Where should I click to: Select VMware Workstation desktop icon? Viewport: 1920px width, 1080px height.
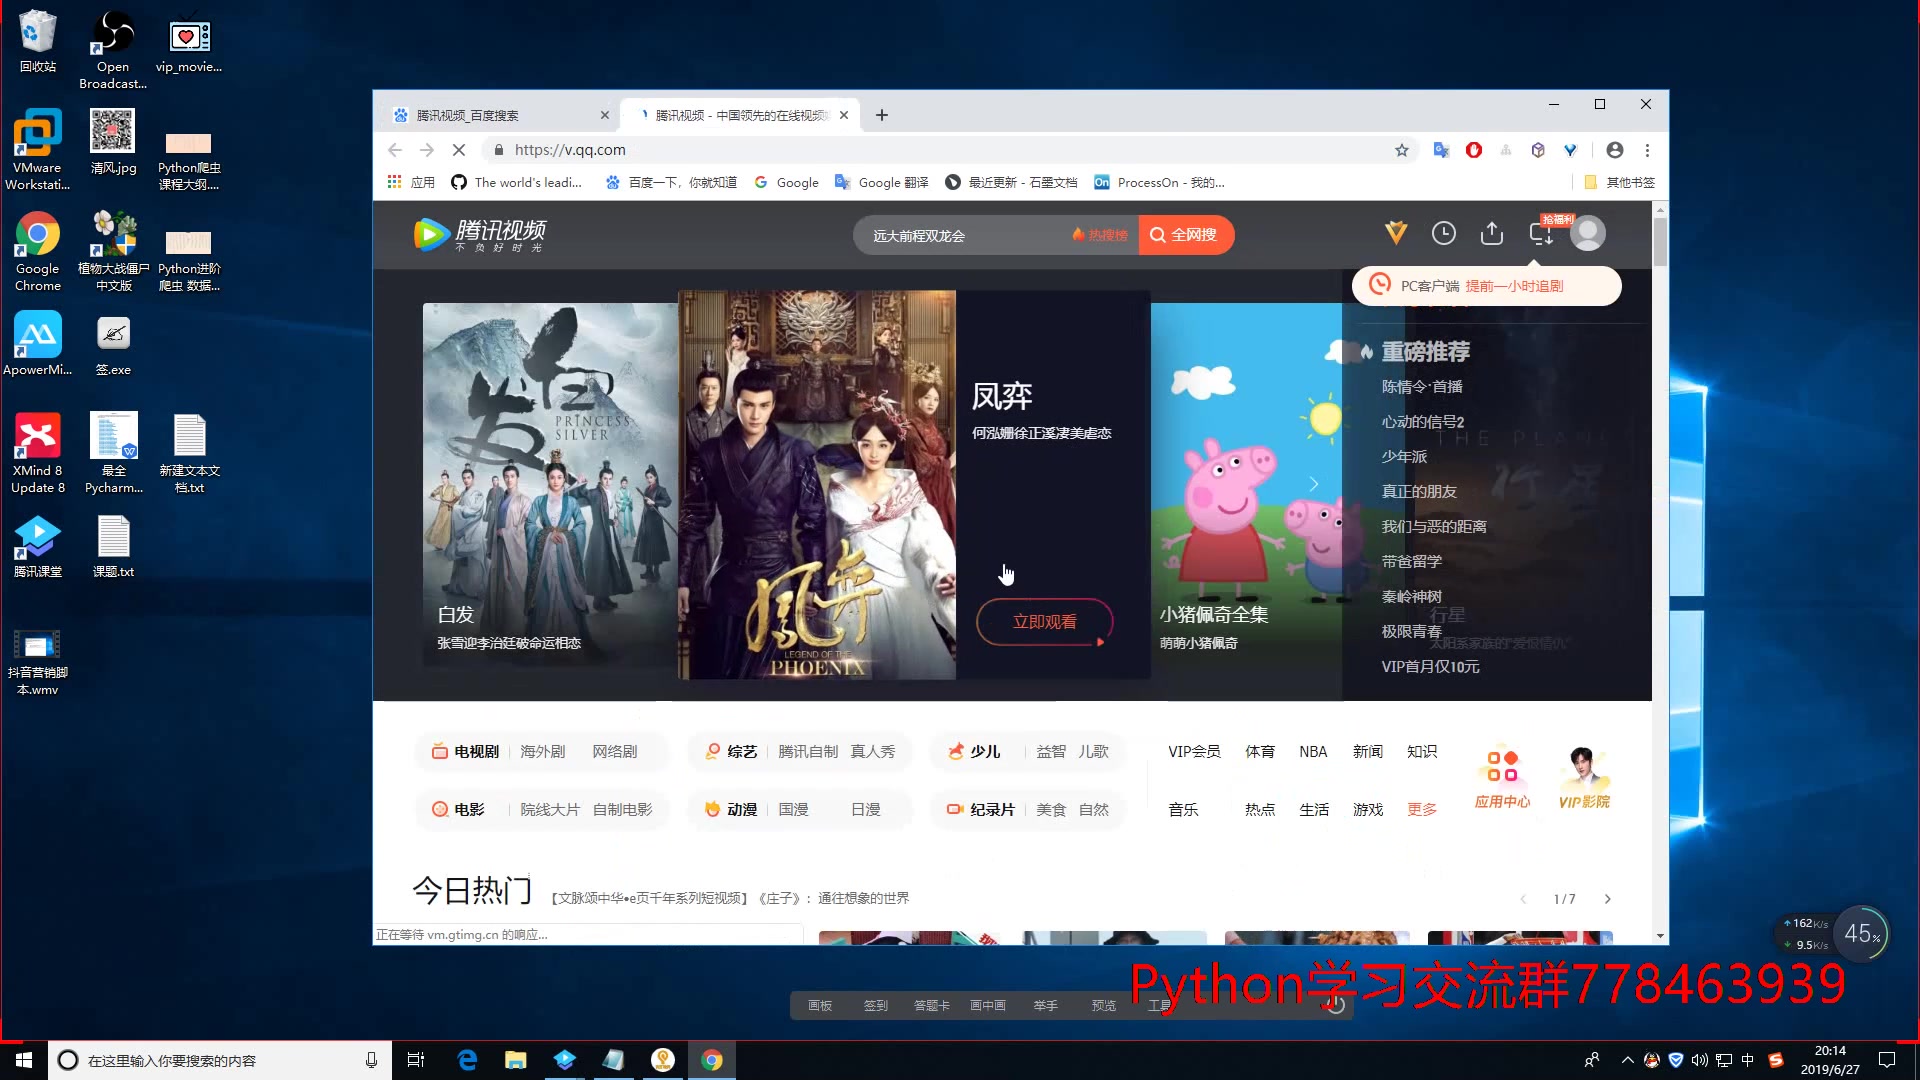(x=38, y=150)
